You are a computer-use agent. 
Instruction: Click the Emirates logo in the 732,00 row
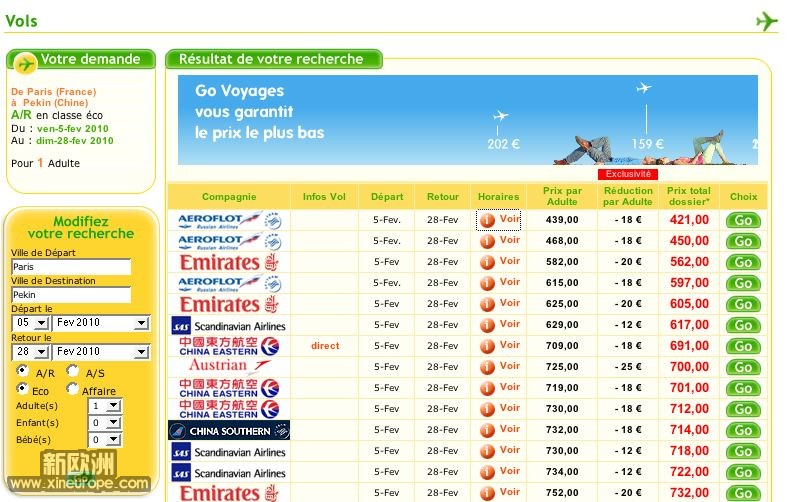(229, 493)
